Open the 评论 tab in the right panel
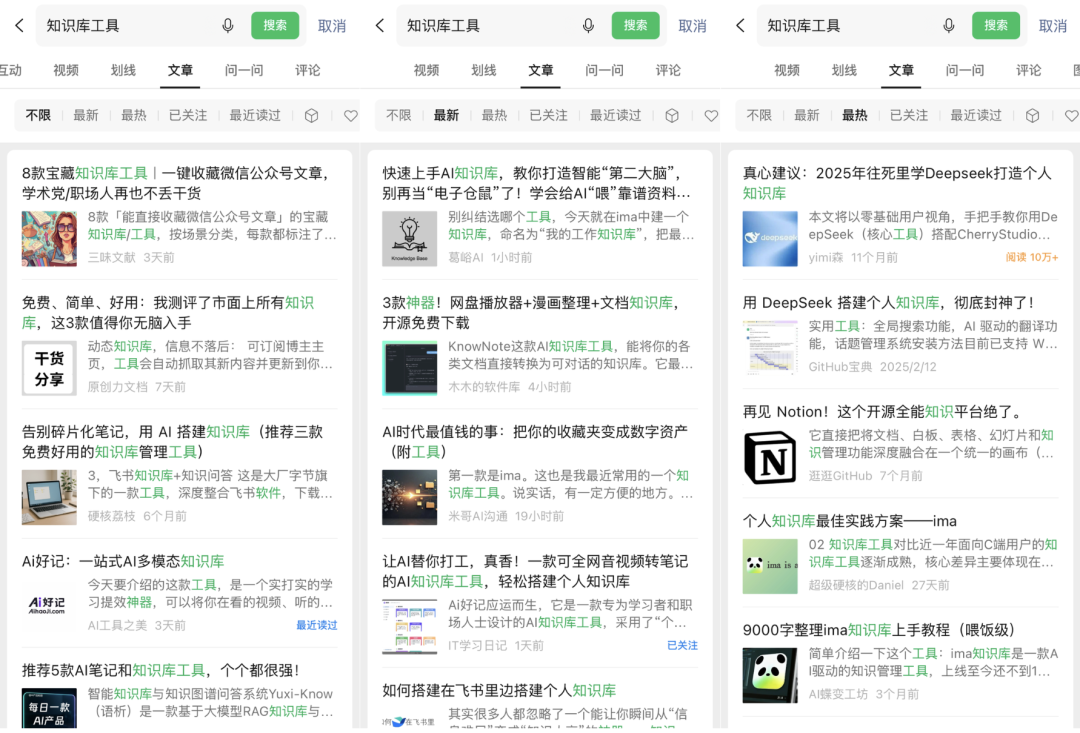This screenshot has width=1080, height=733. [x=1028, y=70]
